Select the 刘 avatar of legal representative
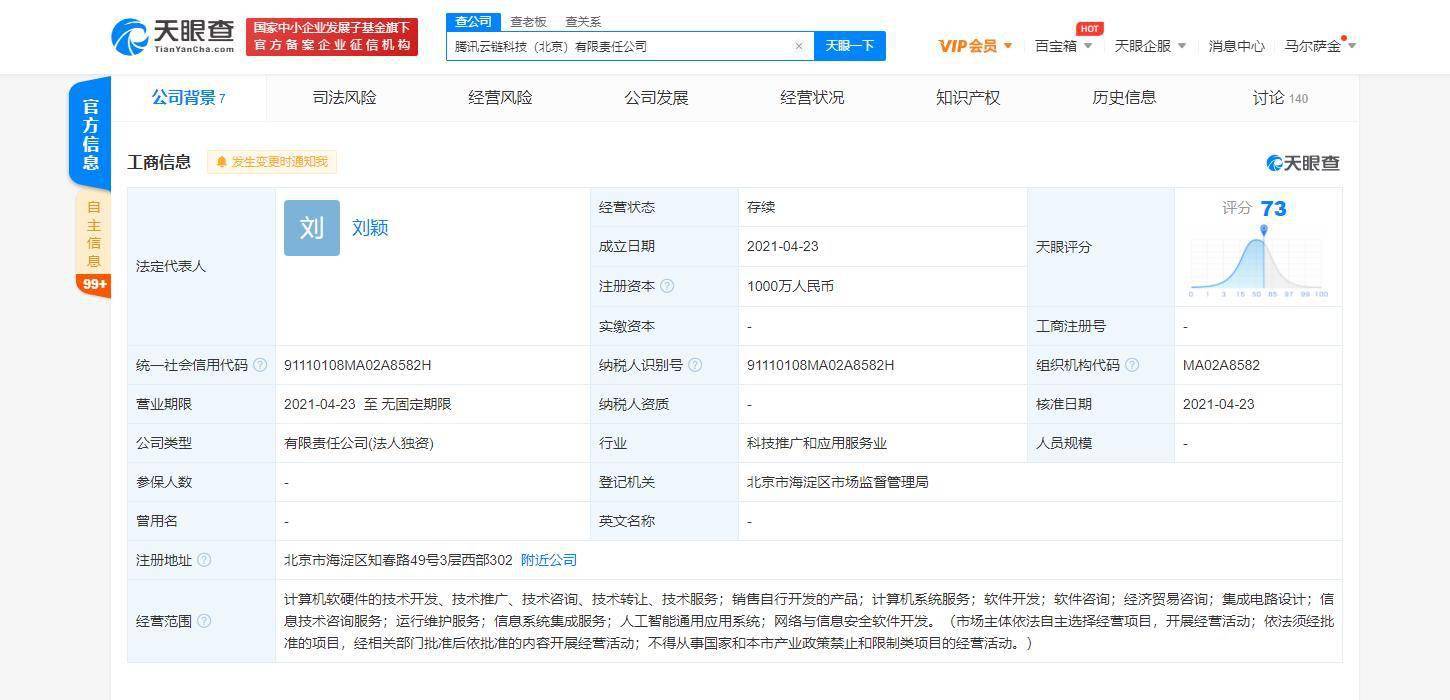The width and height of the screenshot is (1450, 700). [312, 228]
